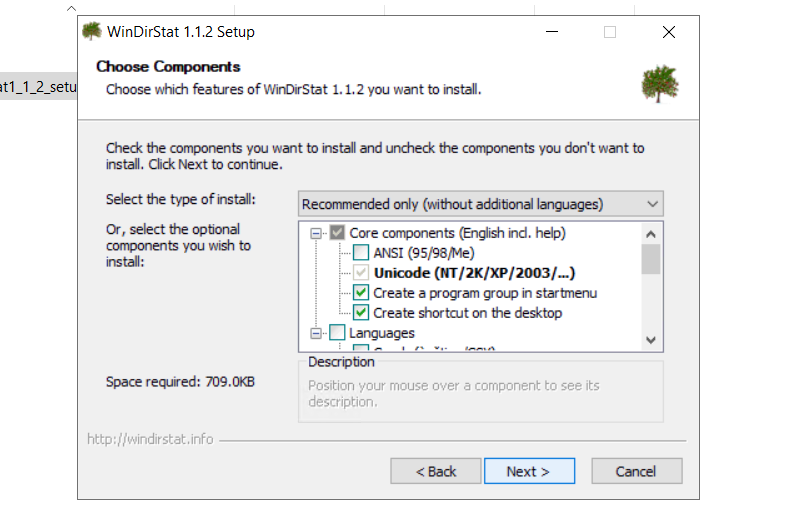800x530 pixels.
Task: Collapse the Languages tree node
Action: [x=316, y=333]
